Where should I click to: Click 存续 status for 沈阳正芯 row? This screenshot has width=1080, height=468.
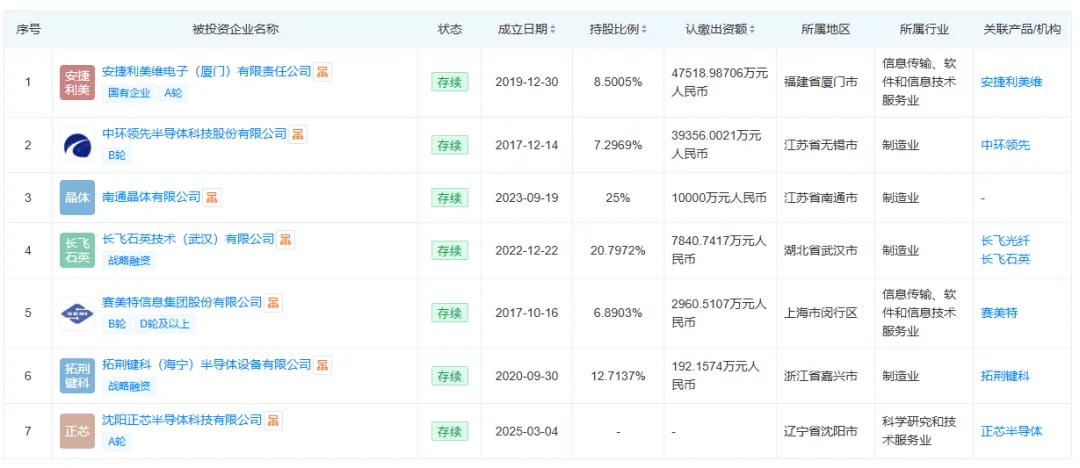pos(450,431)
